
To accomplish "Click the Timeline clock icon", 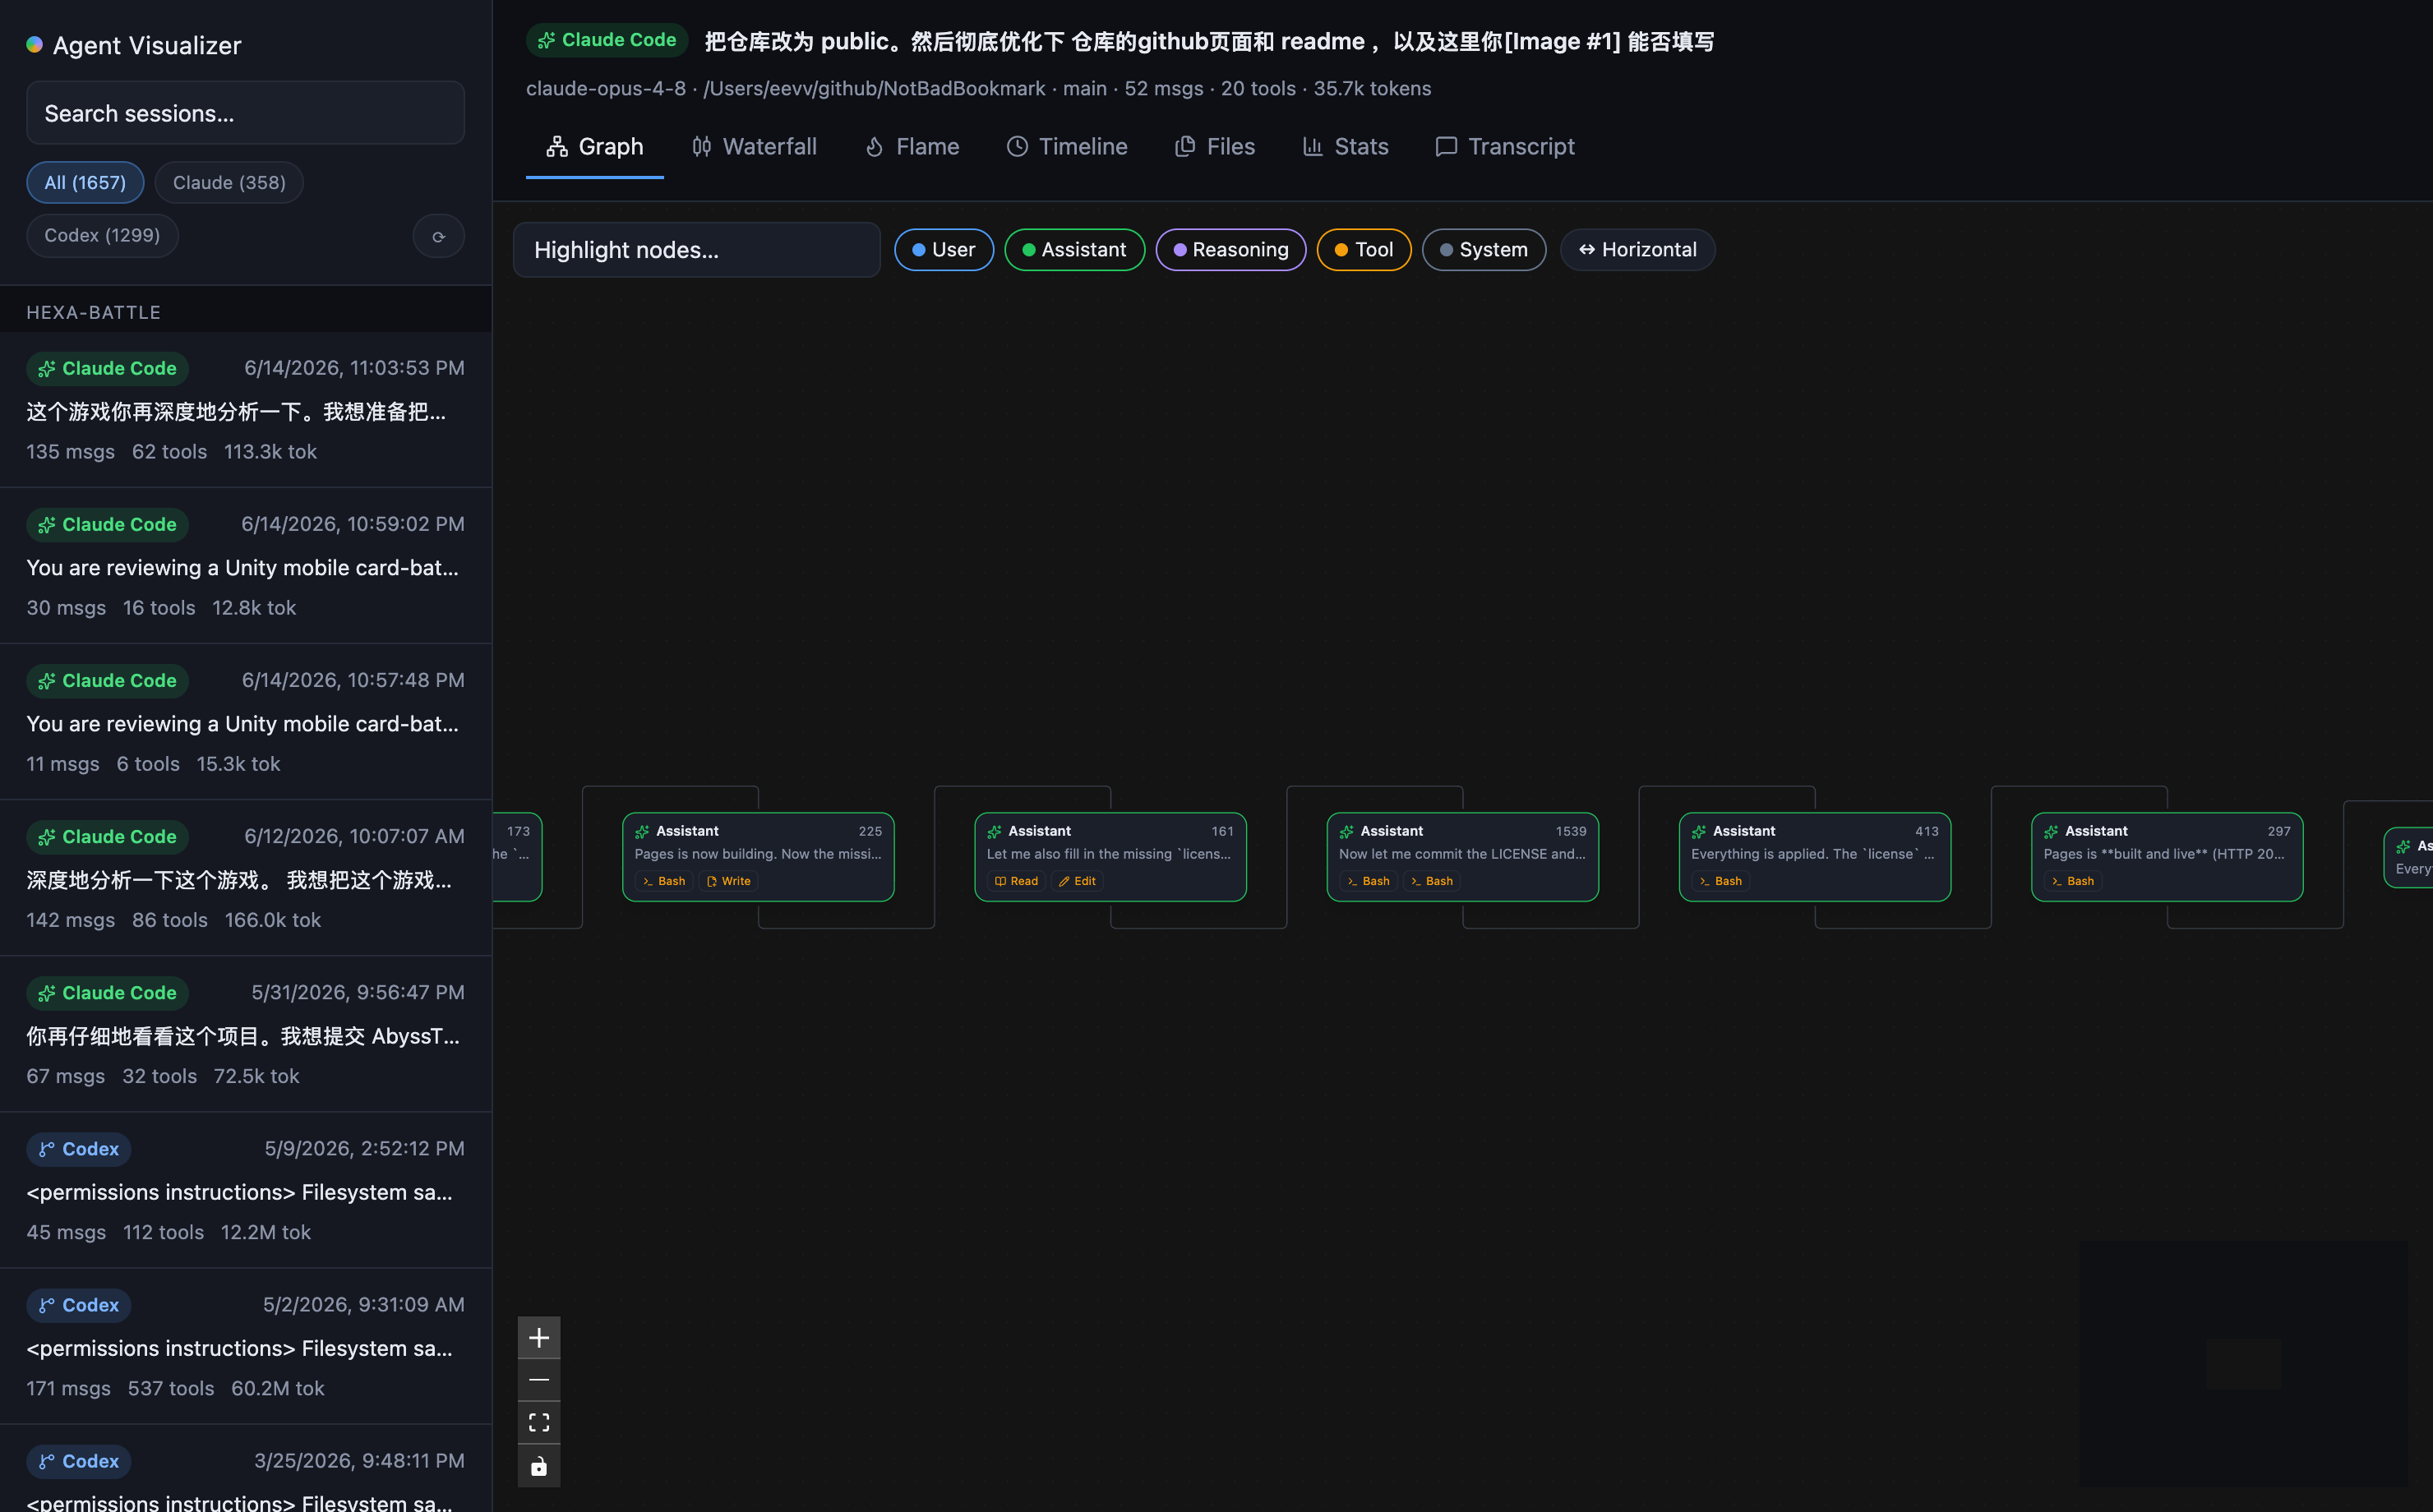I will pyautogui.click(x=1017, y=147).
